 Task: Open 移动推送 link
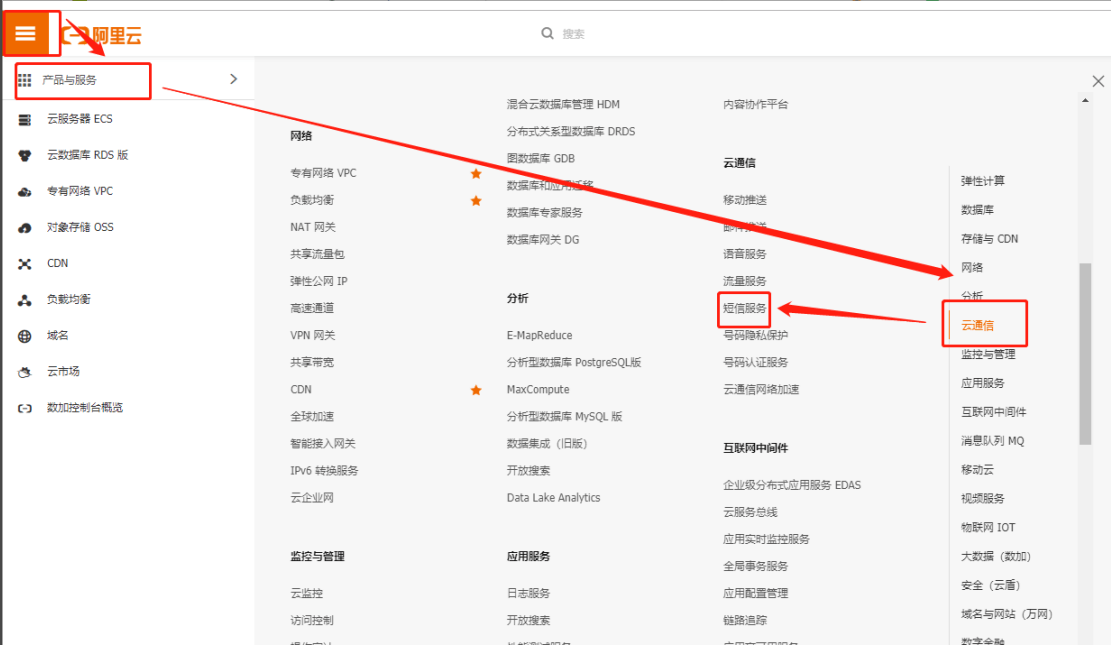pyautogui.click(x=745, y=200)
